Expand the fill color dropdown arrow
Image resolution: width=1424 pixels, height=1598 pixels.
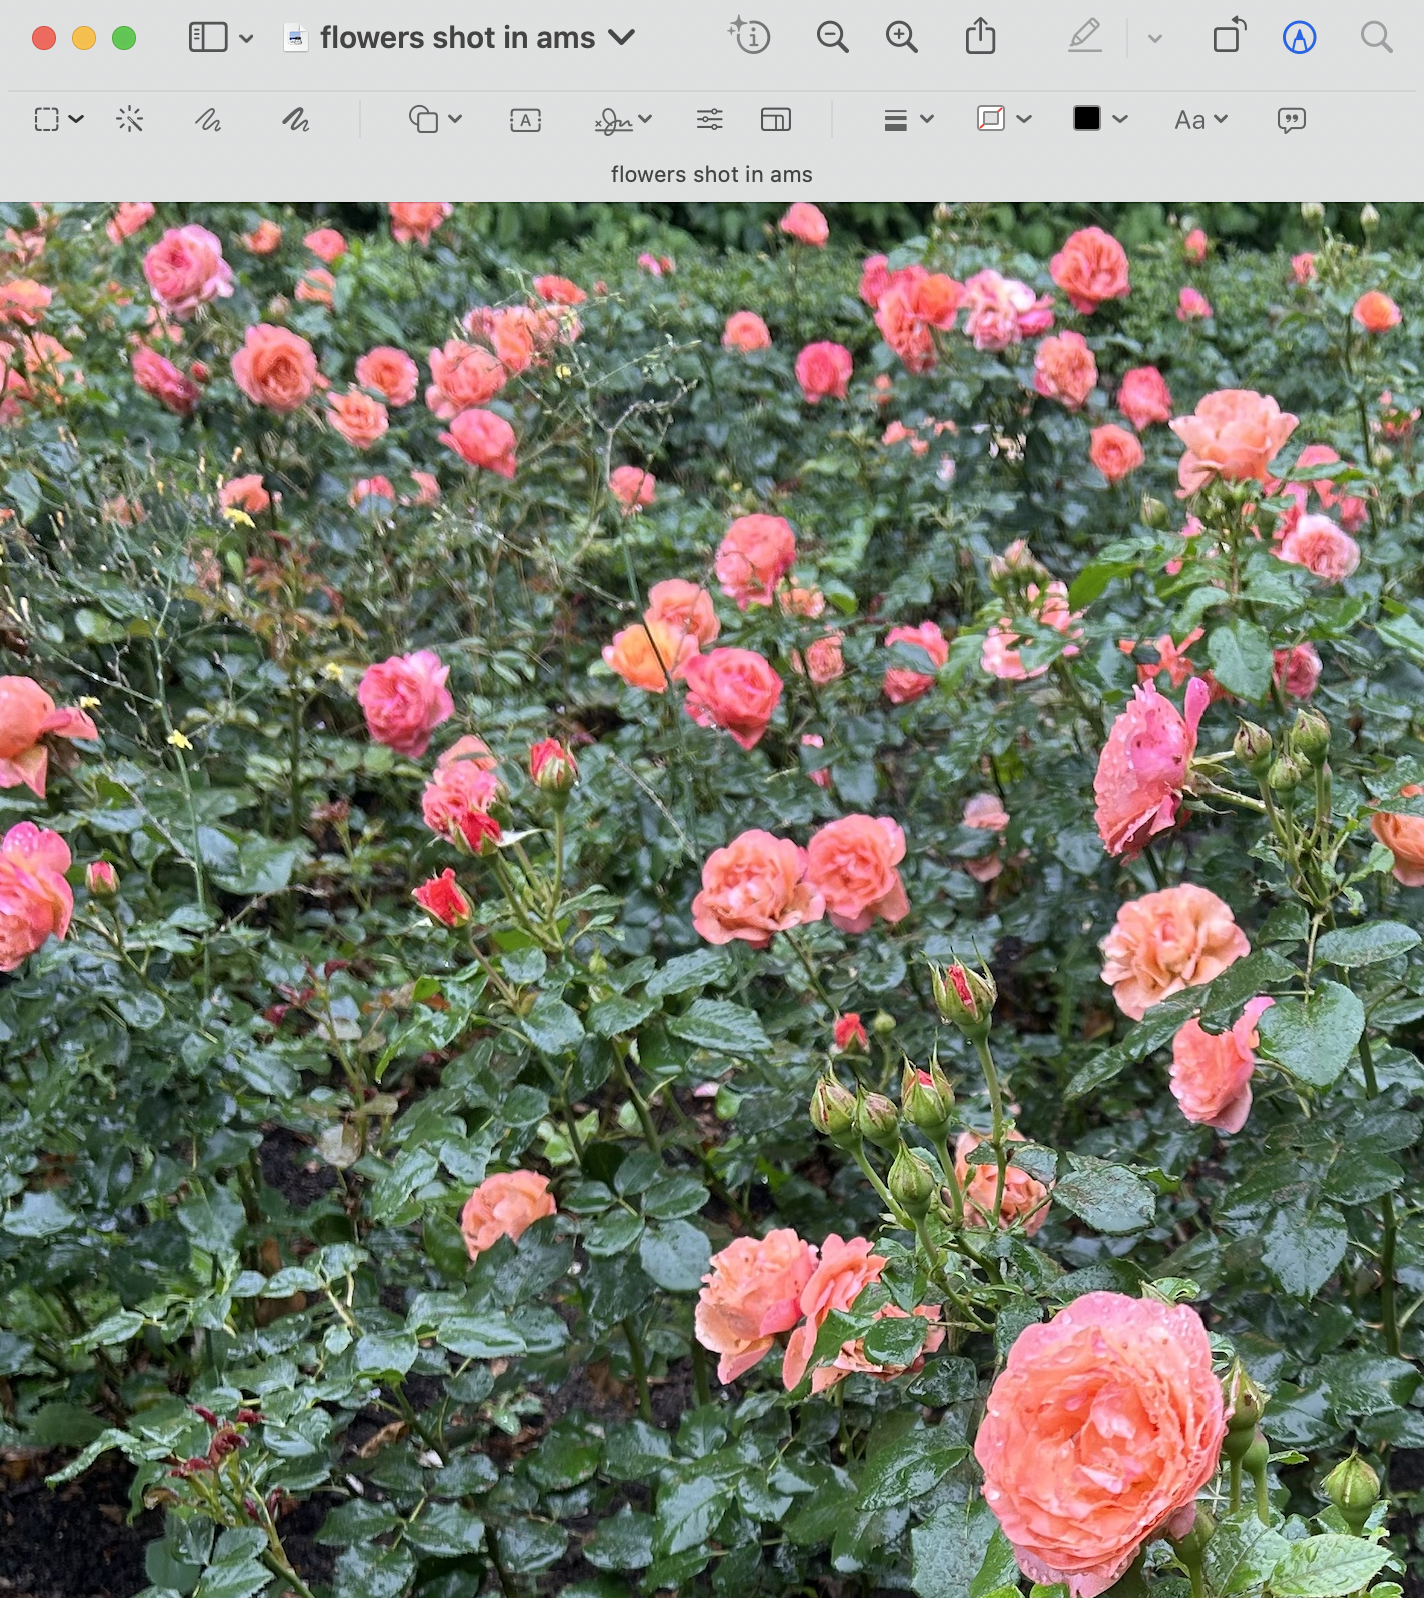coord(1120,119)
